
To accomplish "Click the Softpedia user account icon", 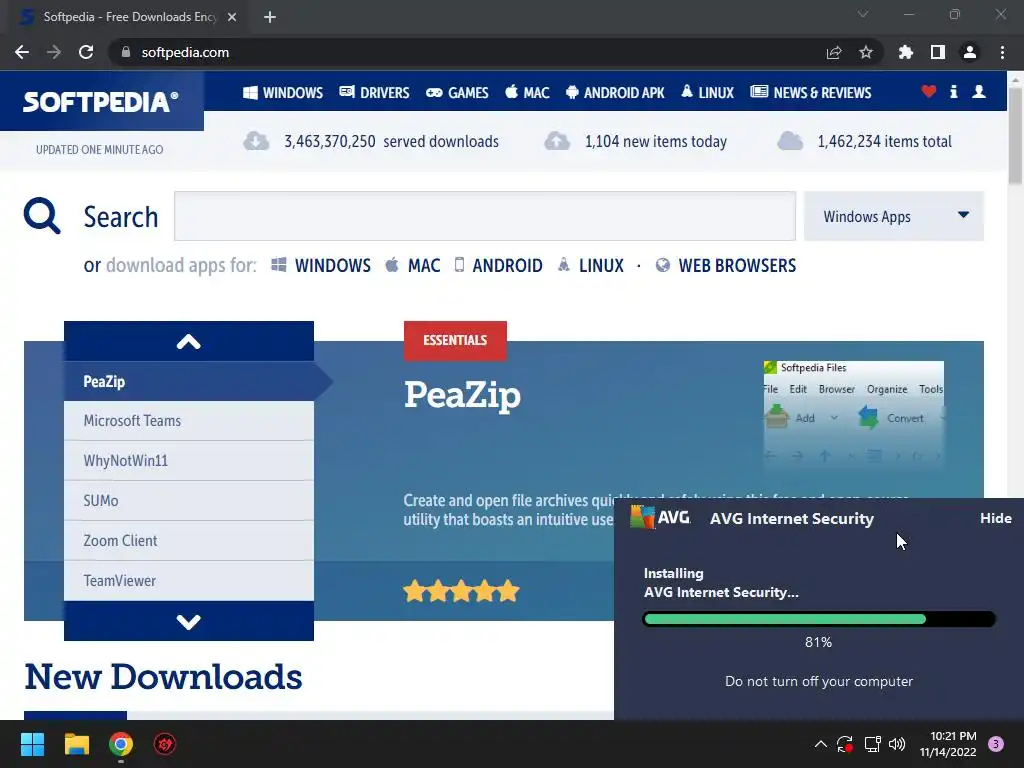I will 979,91.
